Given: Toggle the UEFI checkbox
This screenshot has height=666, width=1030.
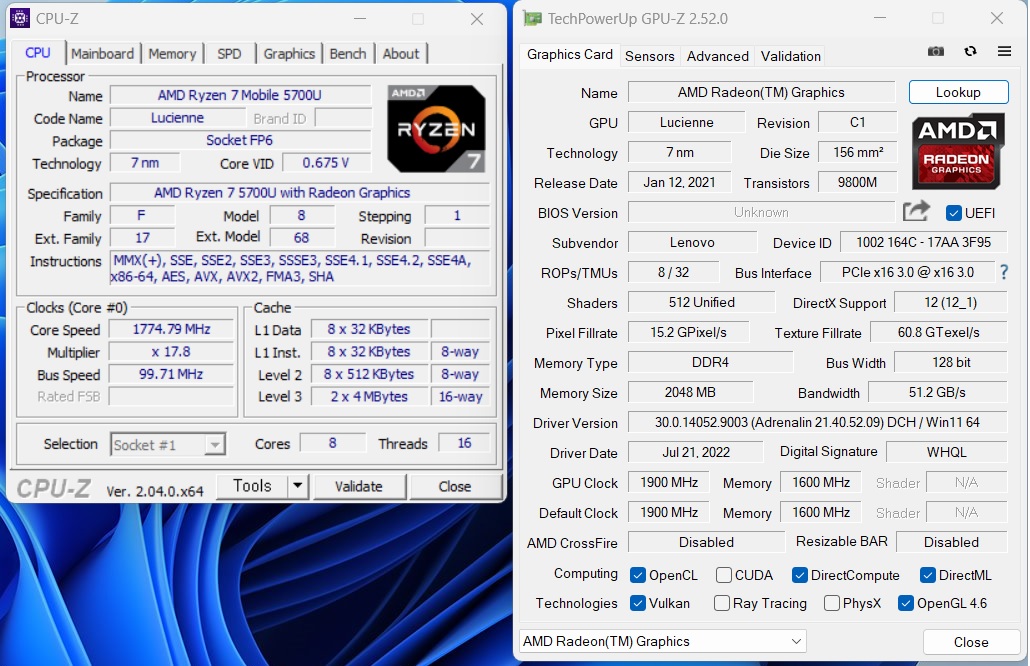Looking at the screenshot, I should point(954,213).
